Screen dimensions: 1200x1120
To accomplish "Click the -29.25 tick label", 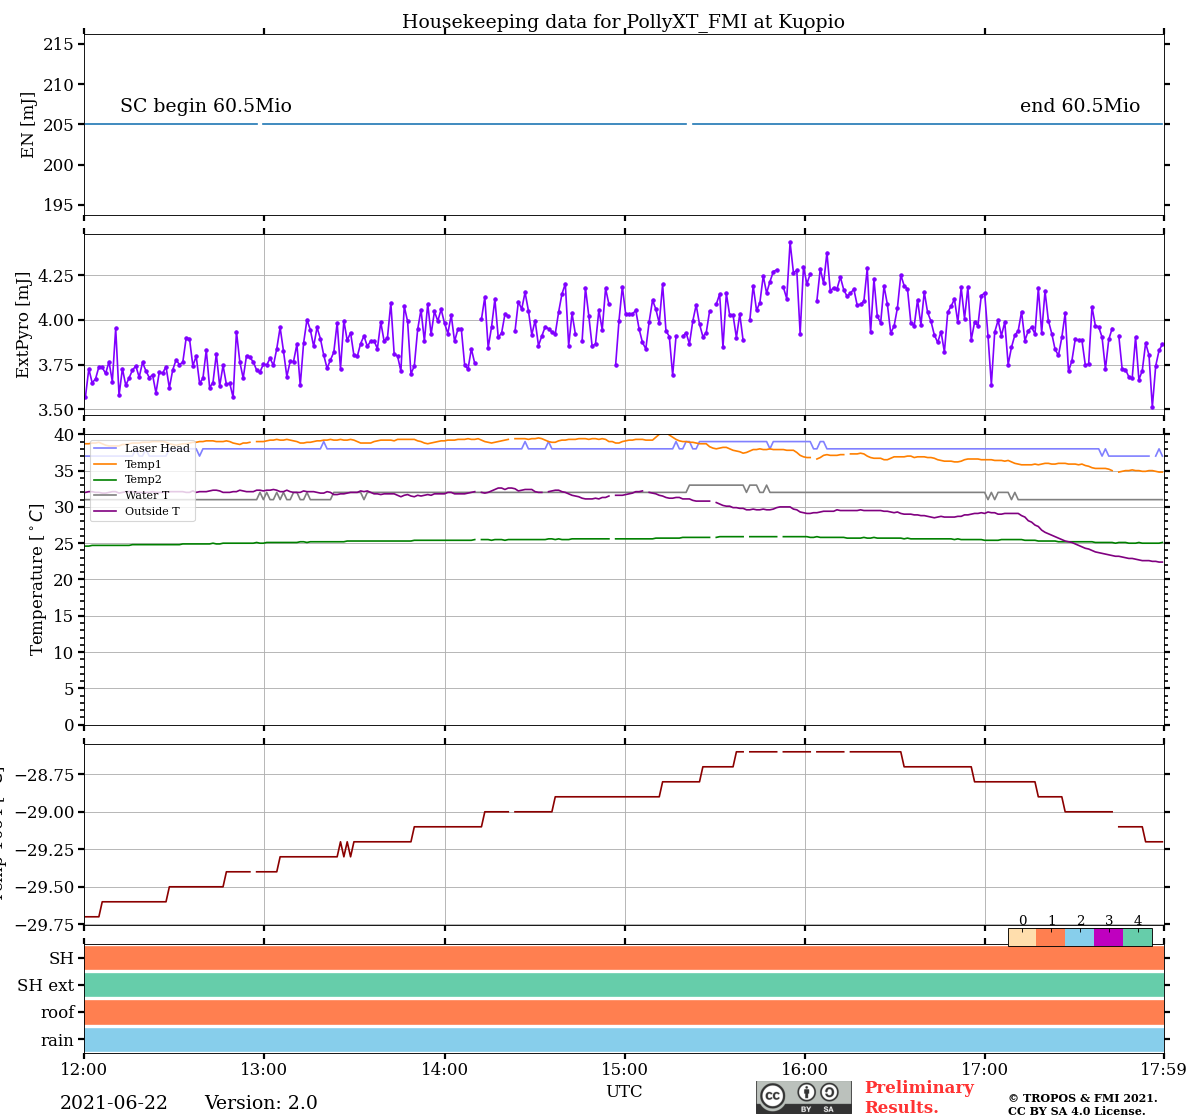I will pos(46,850).
